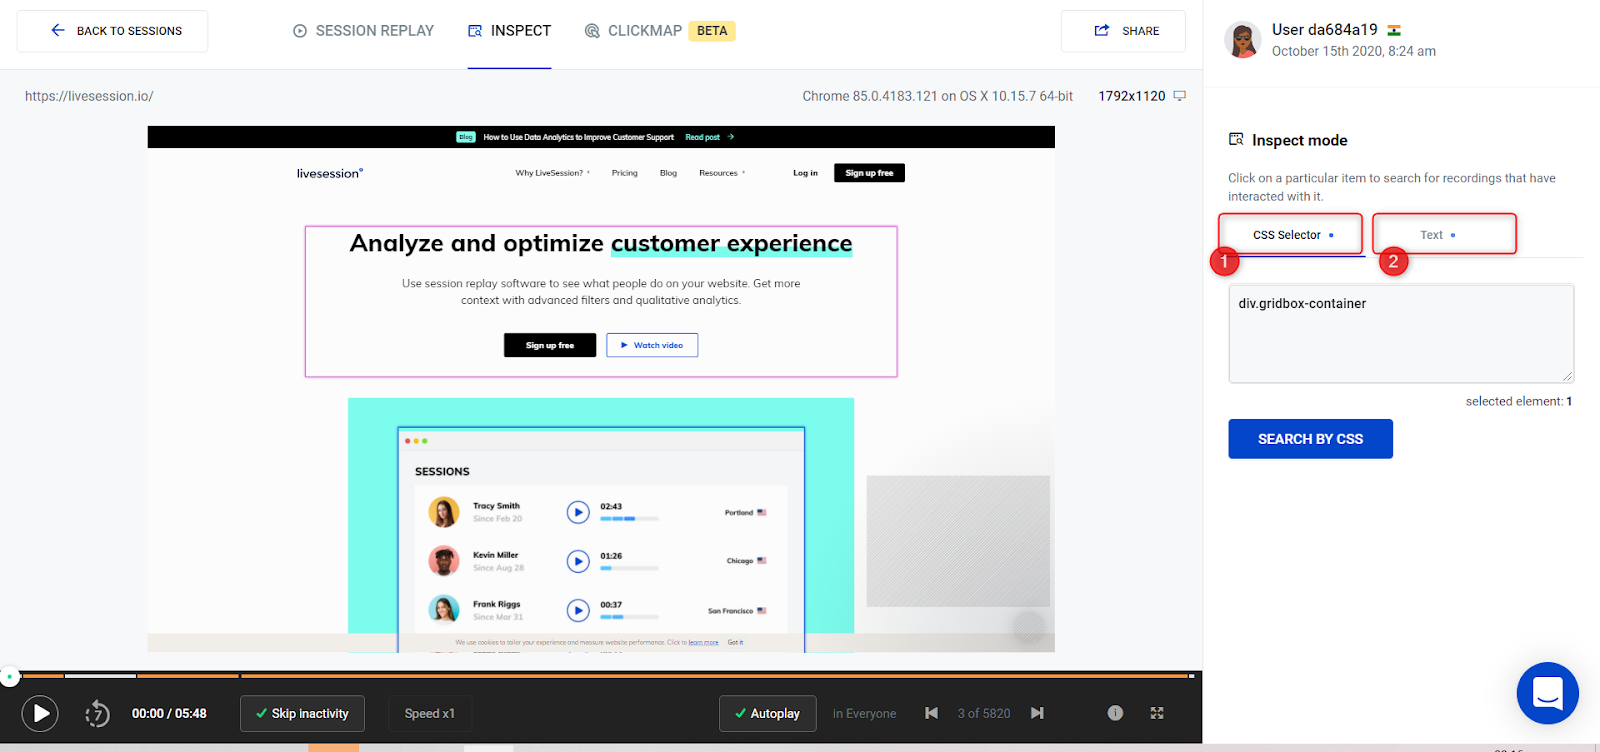
Task: Click the Chrome 85.0.4183.121 browser info text
Action: click(937, 96)
